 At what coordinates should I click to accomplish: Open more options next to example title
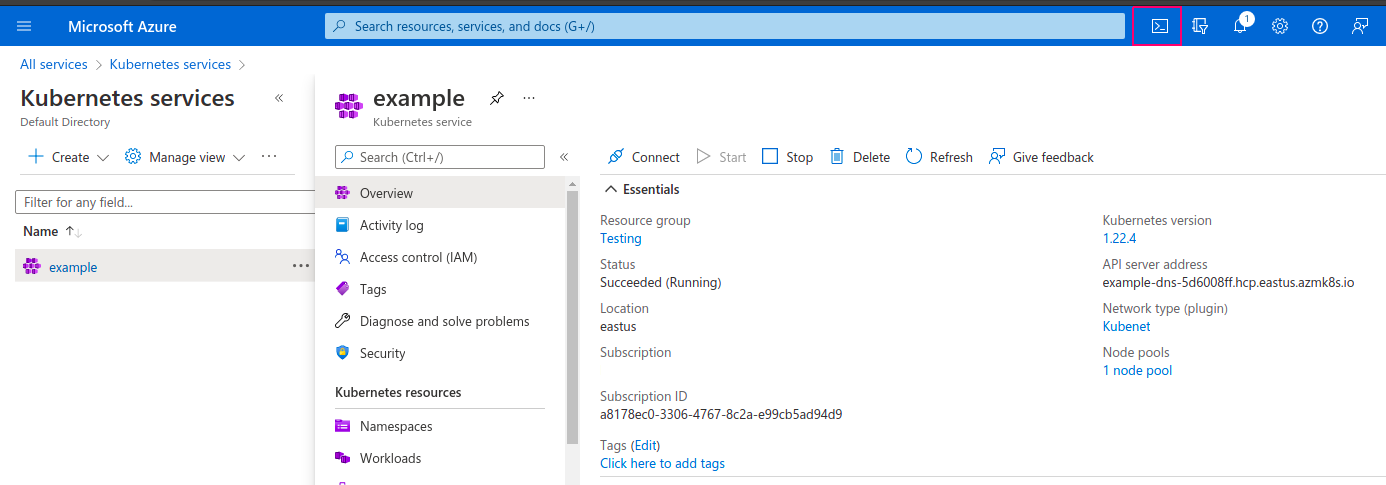coord(529,98)
